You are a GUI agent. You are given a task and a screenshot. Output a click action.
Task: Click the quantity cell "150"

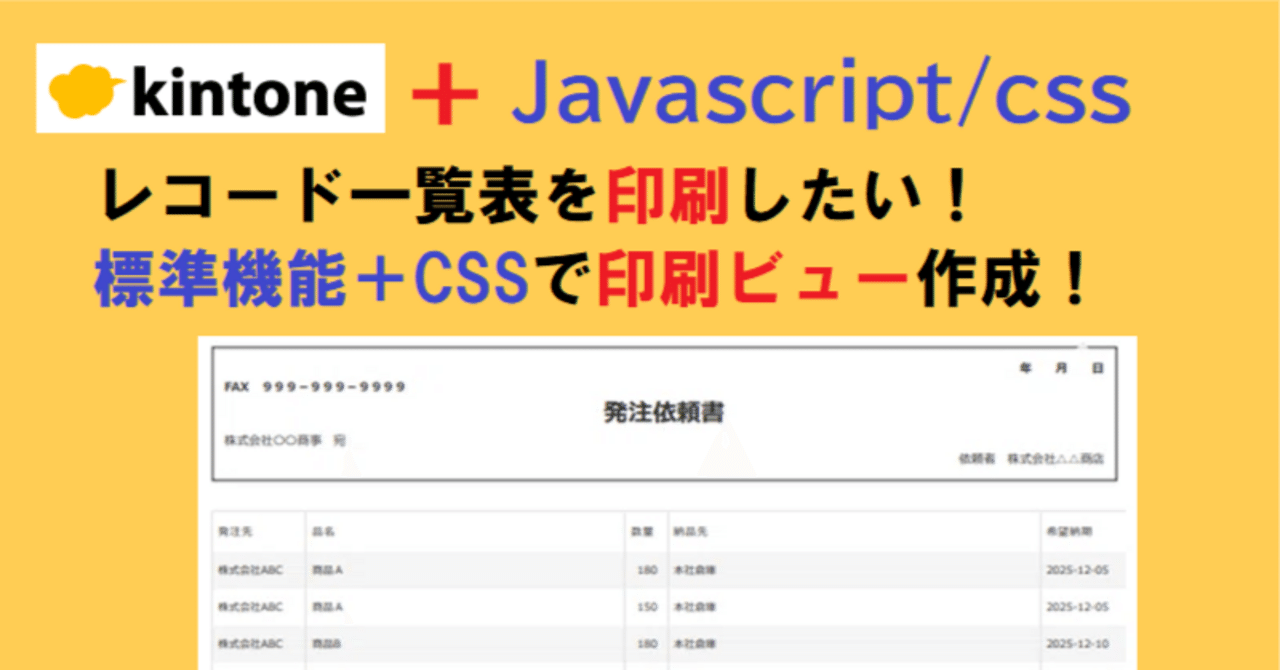[645, 607]
